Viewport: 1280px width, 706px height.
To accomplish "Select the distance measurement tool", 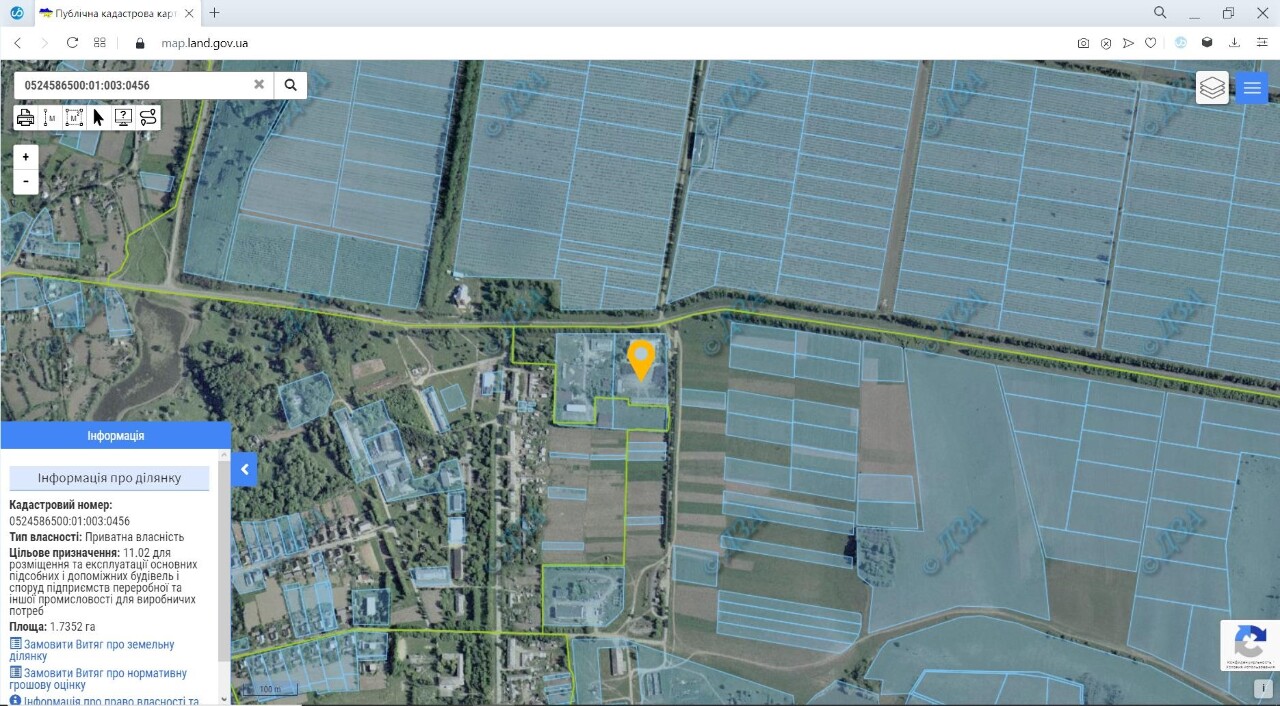I will [50, 117].
